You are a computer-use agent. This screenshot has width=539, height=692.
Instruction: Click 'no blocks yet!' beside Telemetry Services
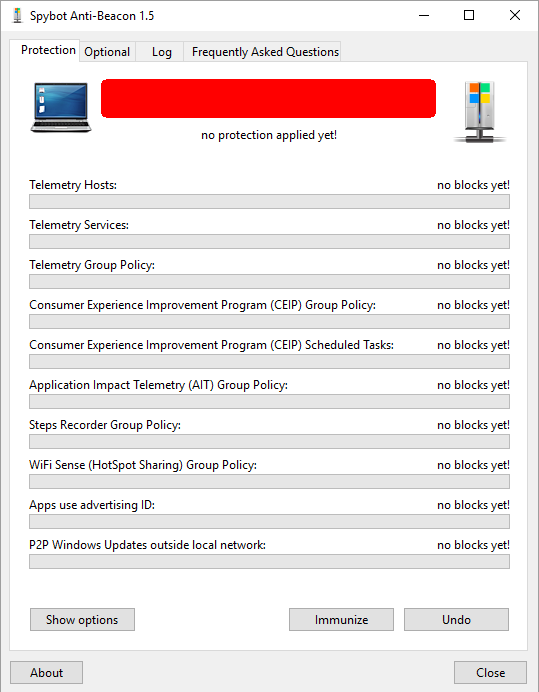click(x=473, y=225)
